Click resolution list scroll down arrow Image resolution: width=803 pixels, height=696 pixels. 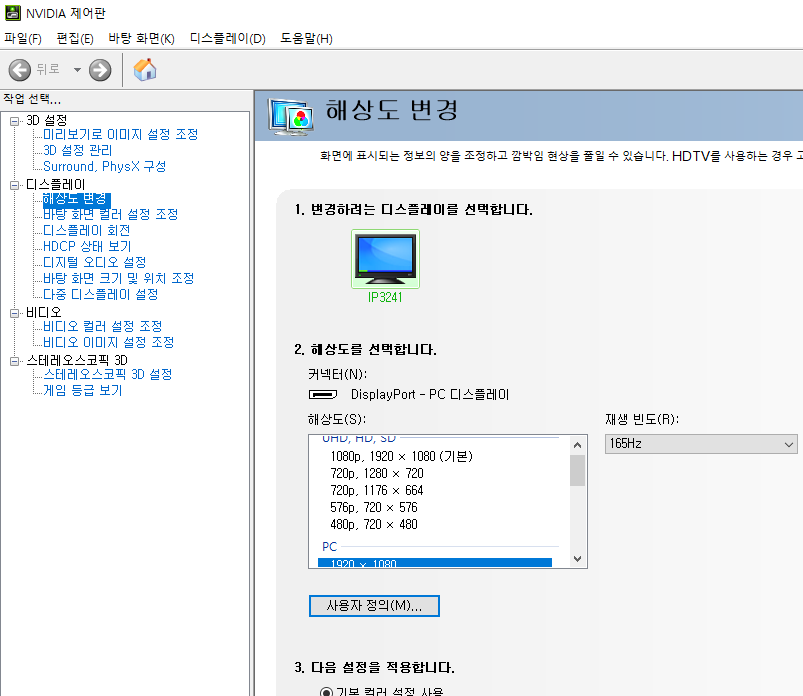[x=578, y=559]
